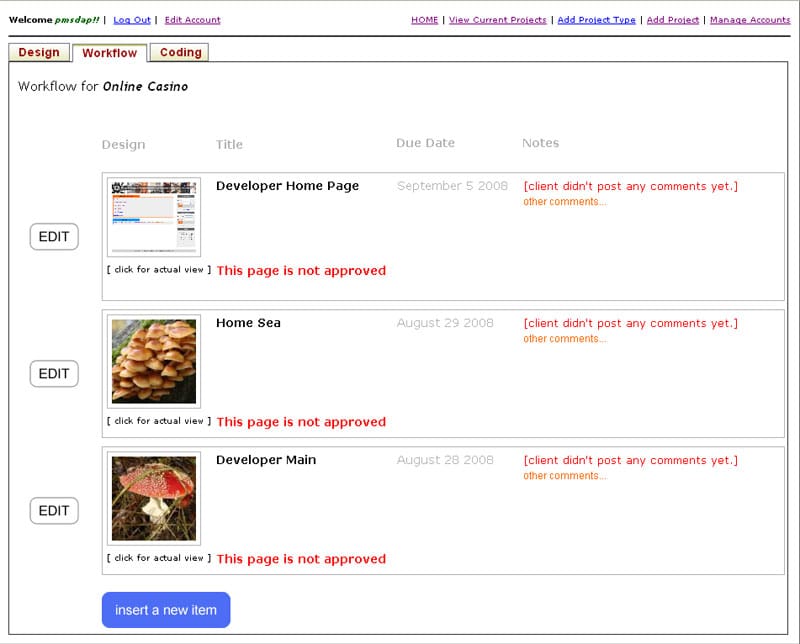800x644 pixels.
Task: Click EDIT for Developer Main item
Action: (54, 510)
